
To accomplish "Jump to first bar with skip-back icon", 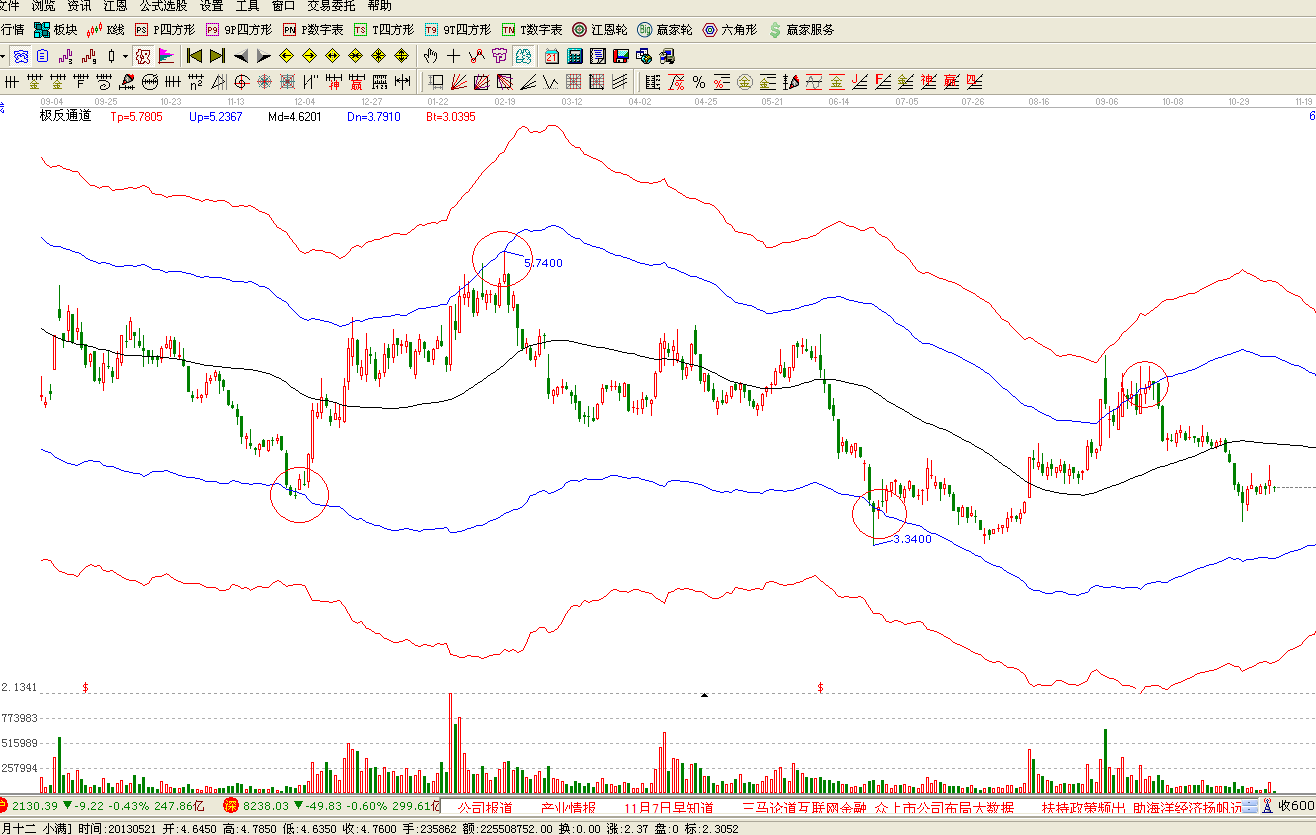I will click(194, 56).
